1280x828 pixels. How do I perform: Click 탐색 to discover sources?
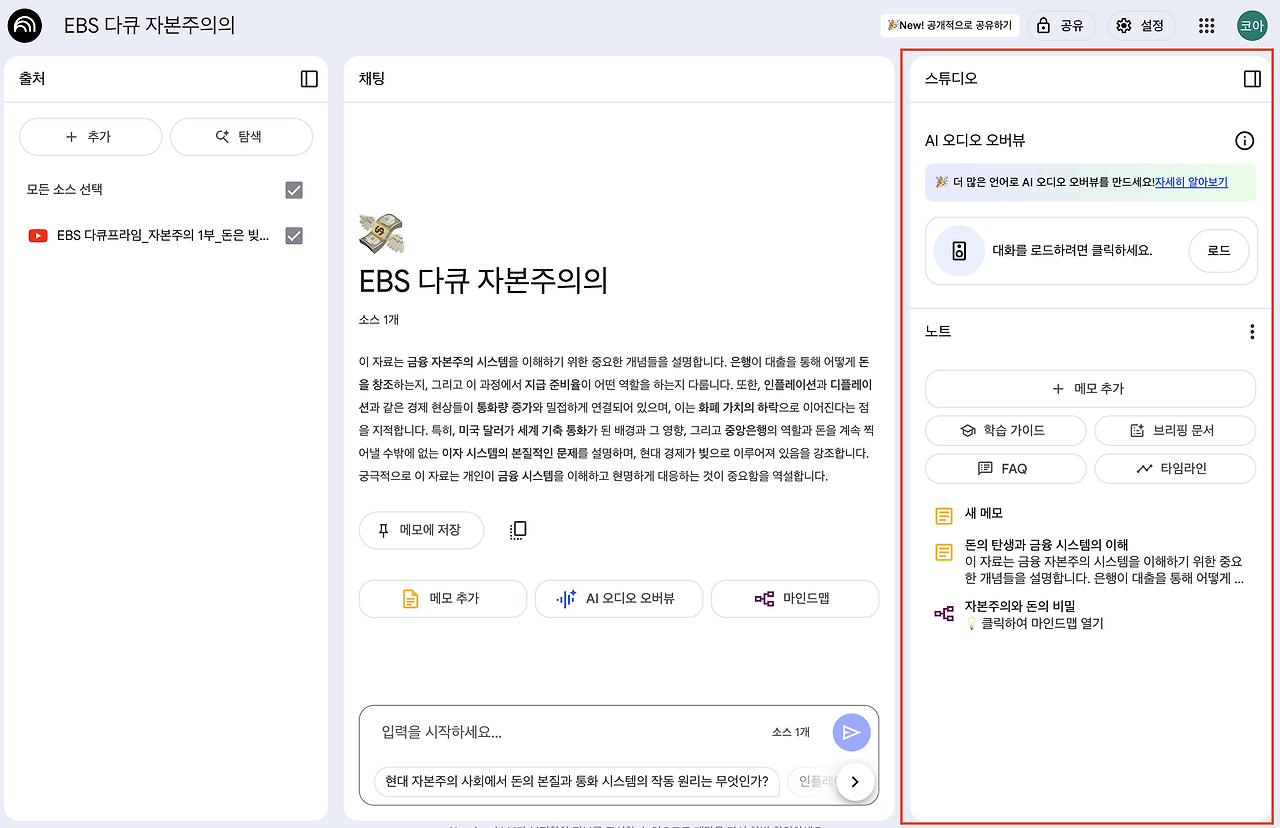(x=241, y=137)
